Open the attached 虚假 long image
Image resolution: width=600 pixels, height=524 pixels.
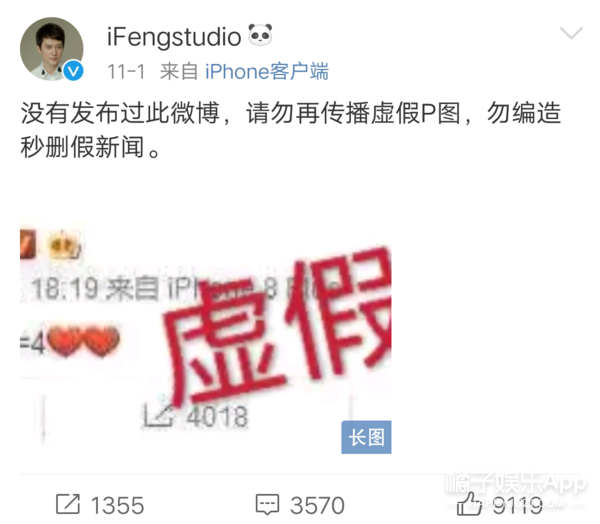[205, 335]
